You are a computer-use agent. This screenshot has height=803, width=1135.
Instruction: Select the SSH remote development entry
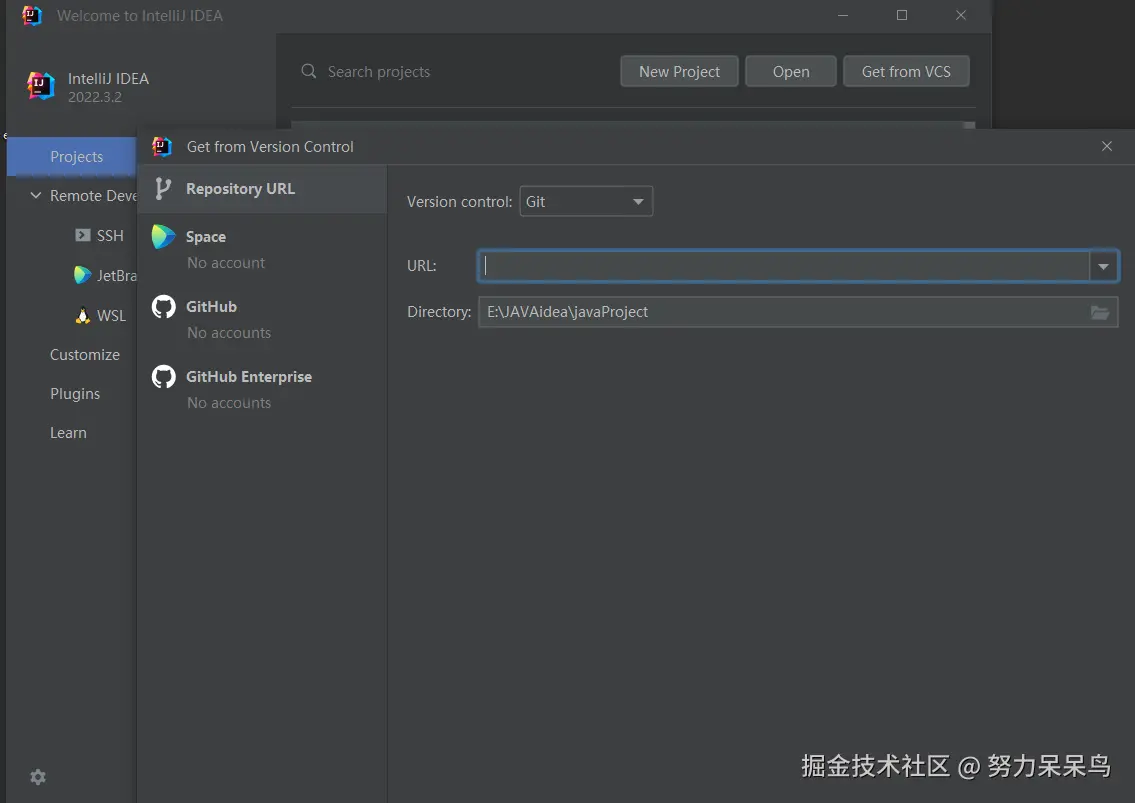[x=100, y=235]
